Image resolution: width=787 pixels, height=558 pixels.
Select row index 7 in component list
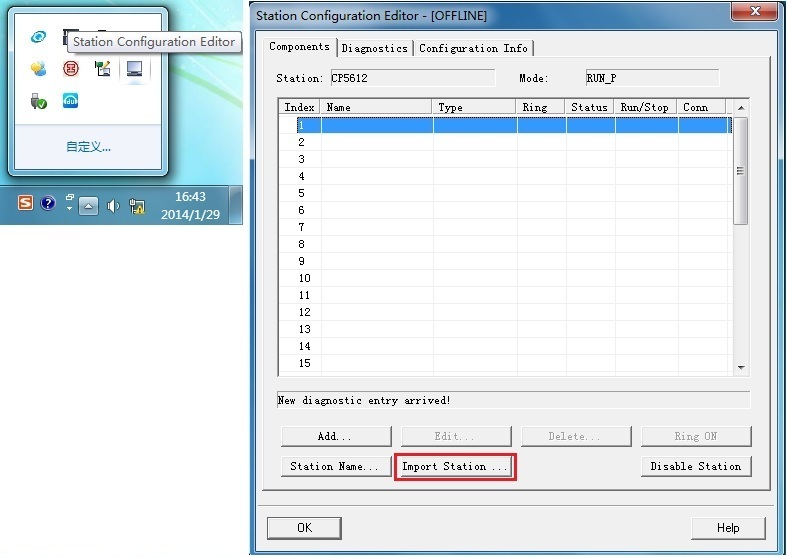[505, 227]
